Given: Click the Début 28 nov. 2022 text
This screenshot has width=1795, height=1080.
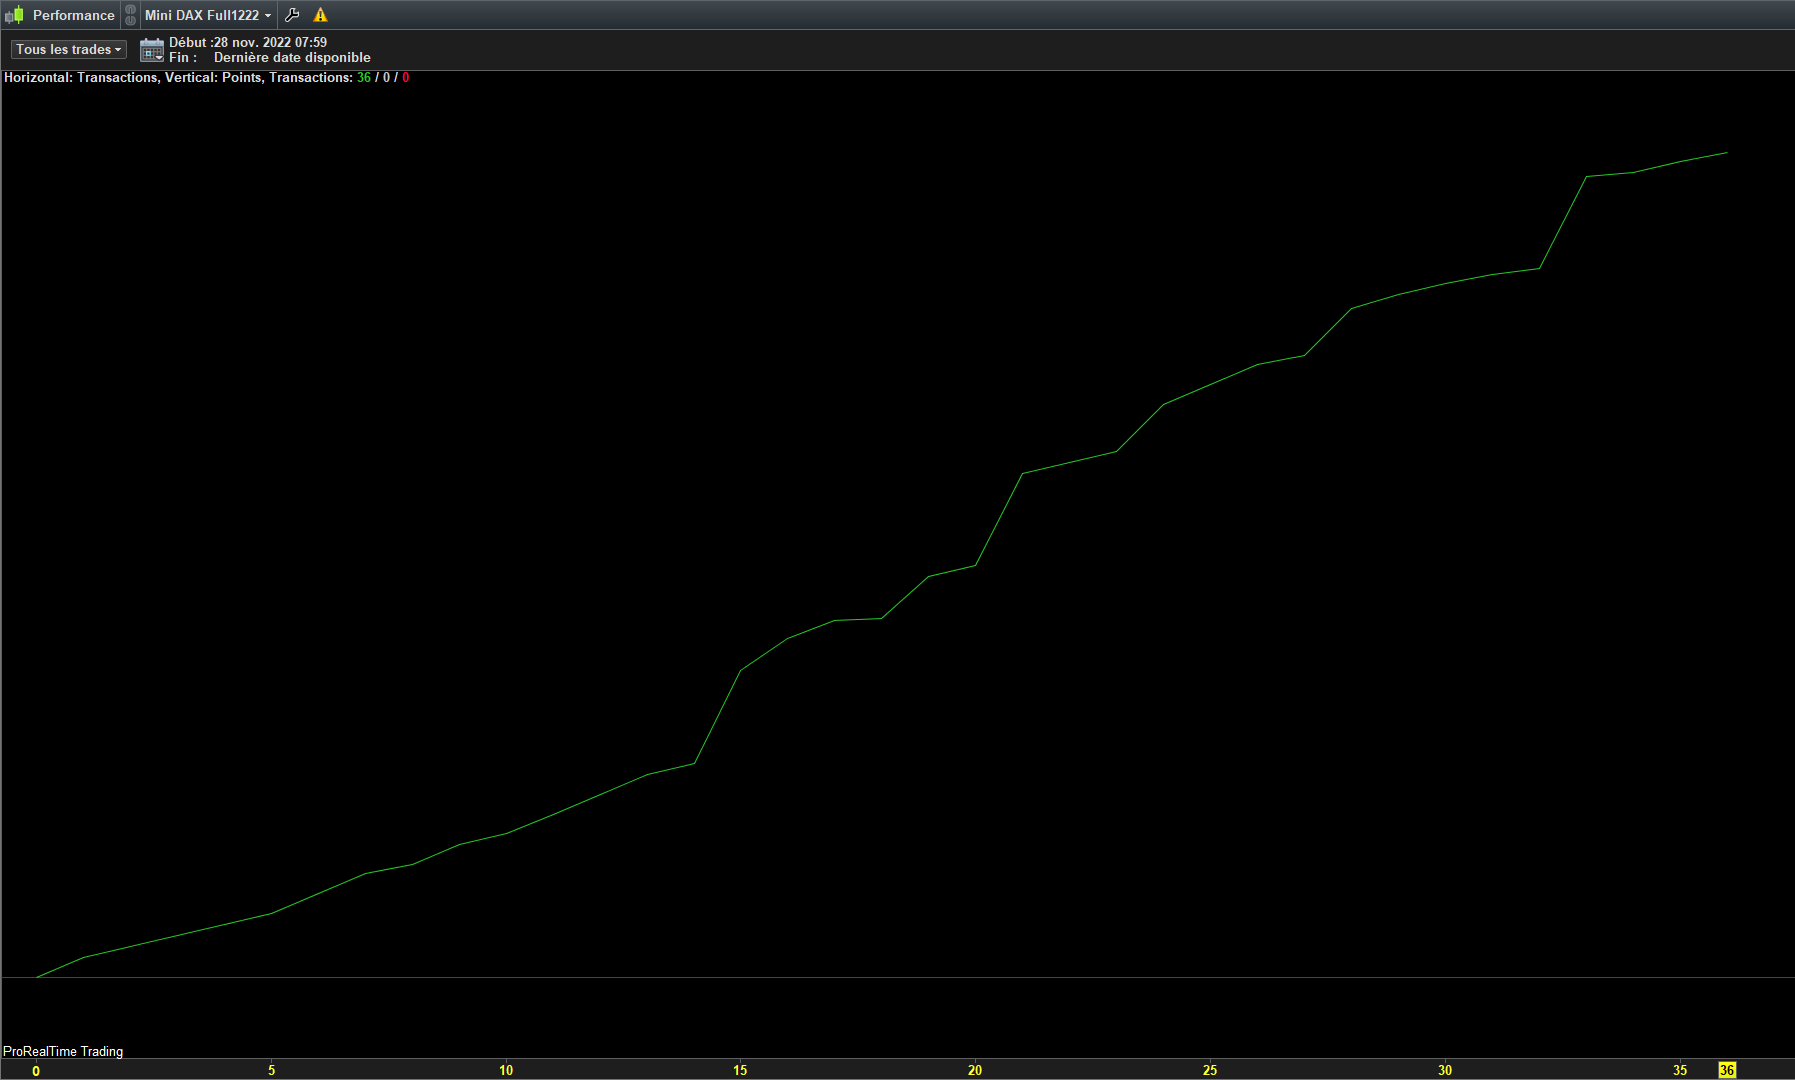Looking at the screenshot, I should (248, 42).
